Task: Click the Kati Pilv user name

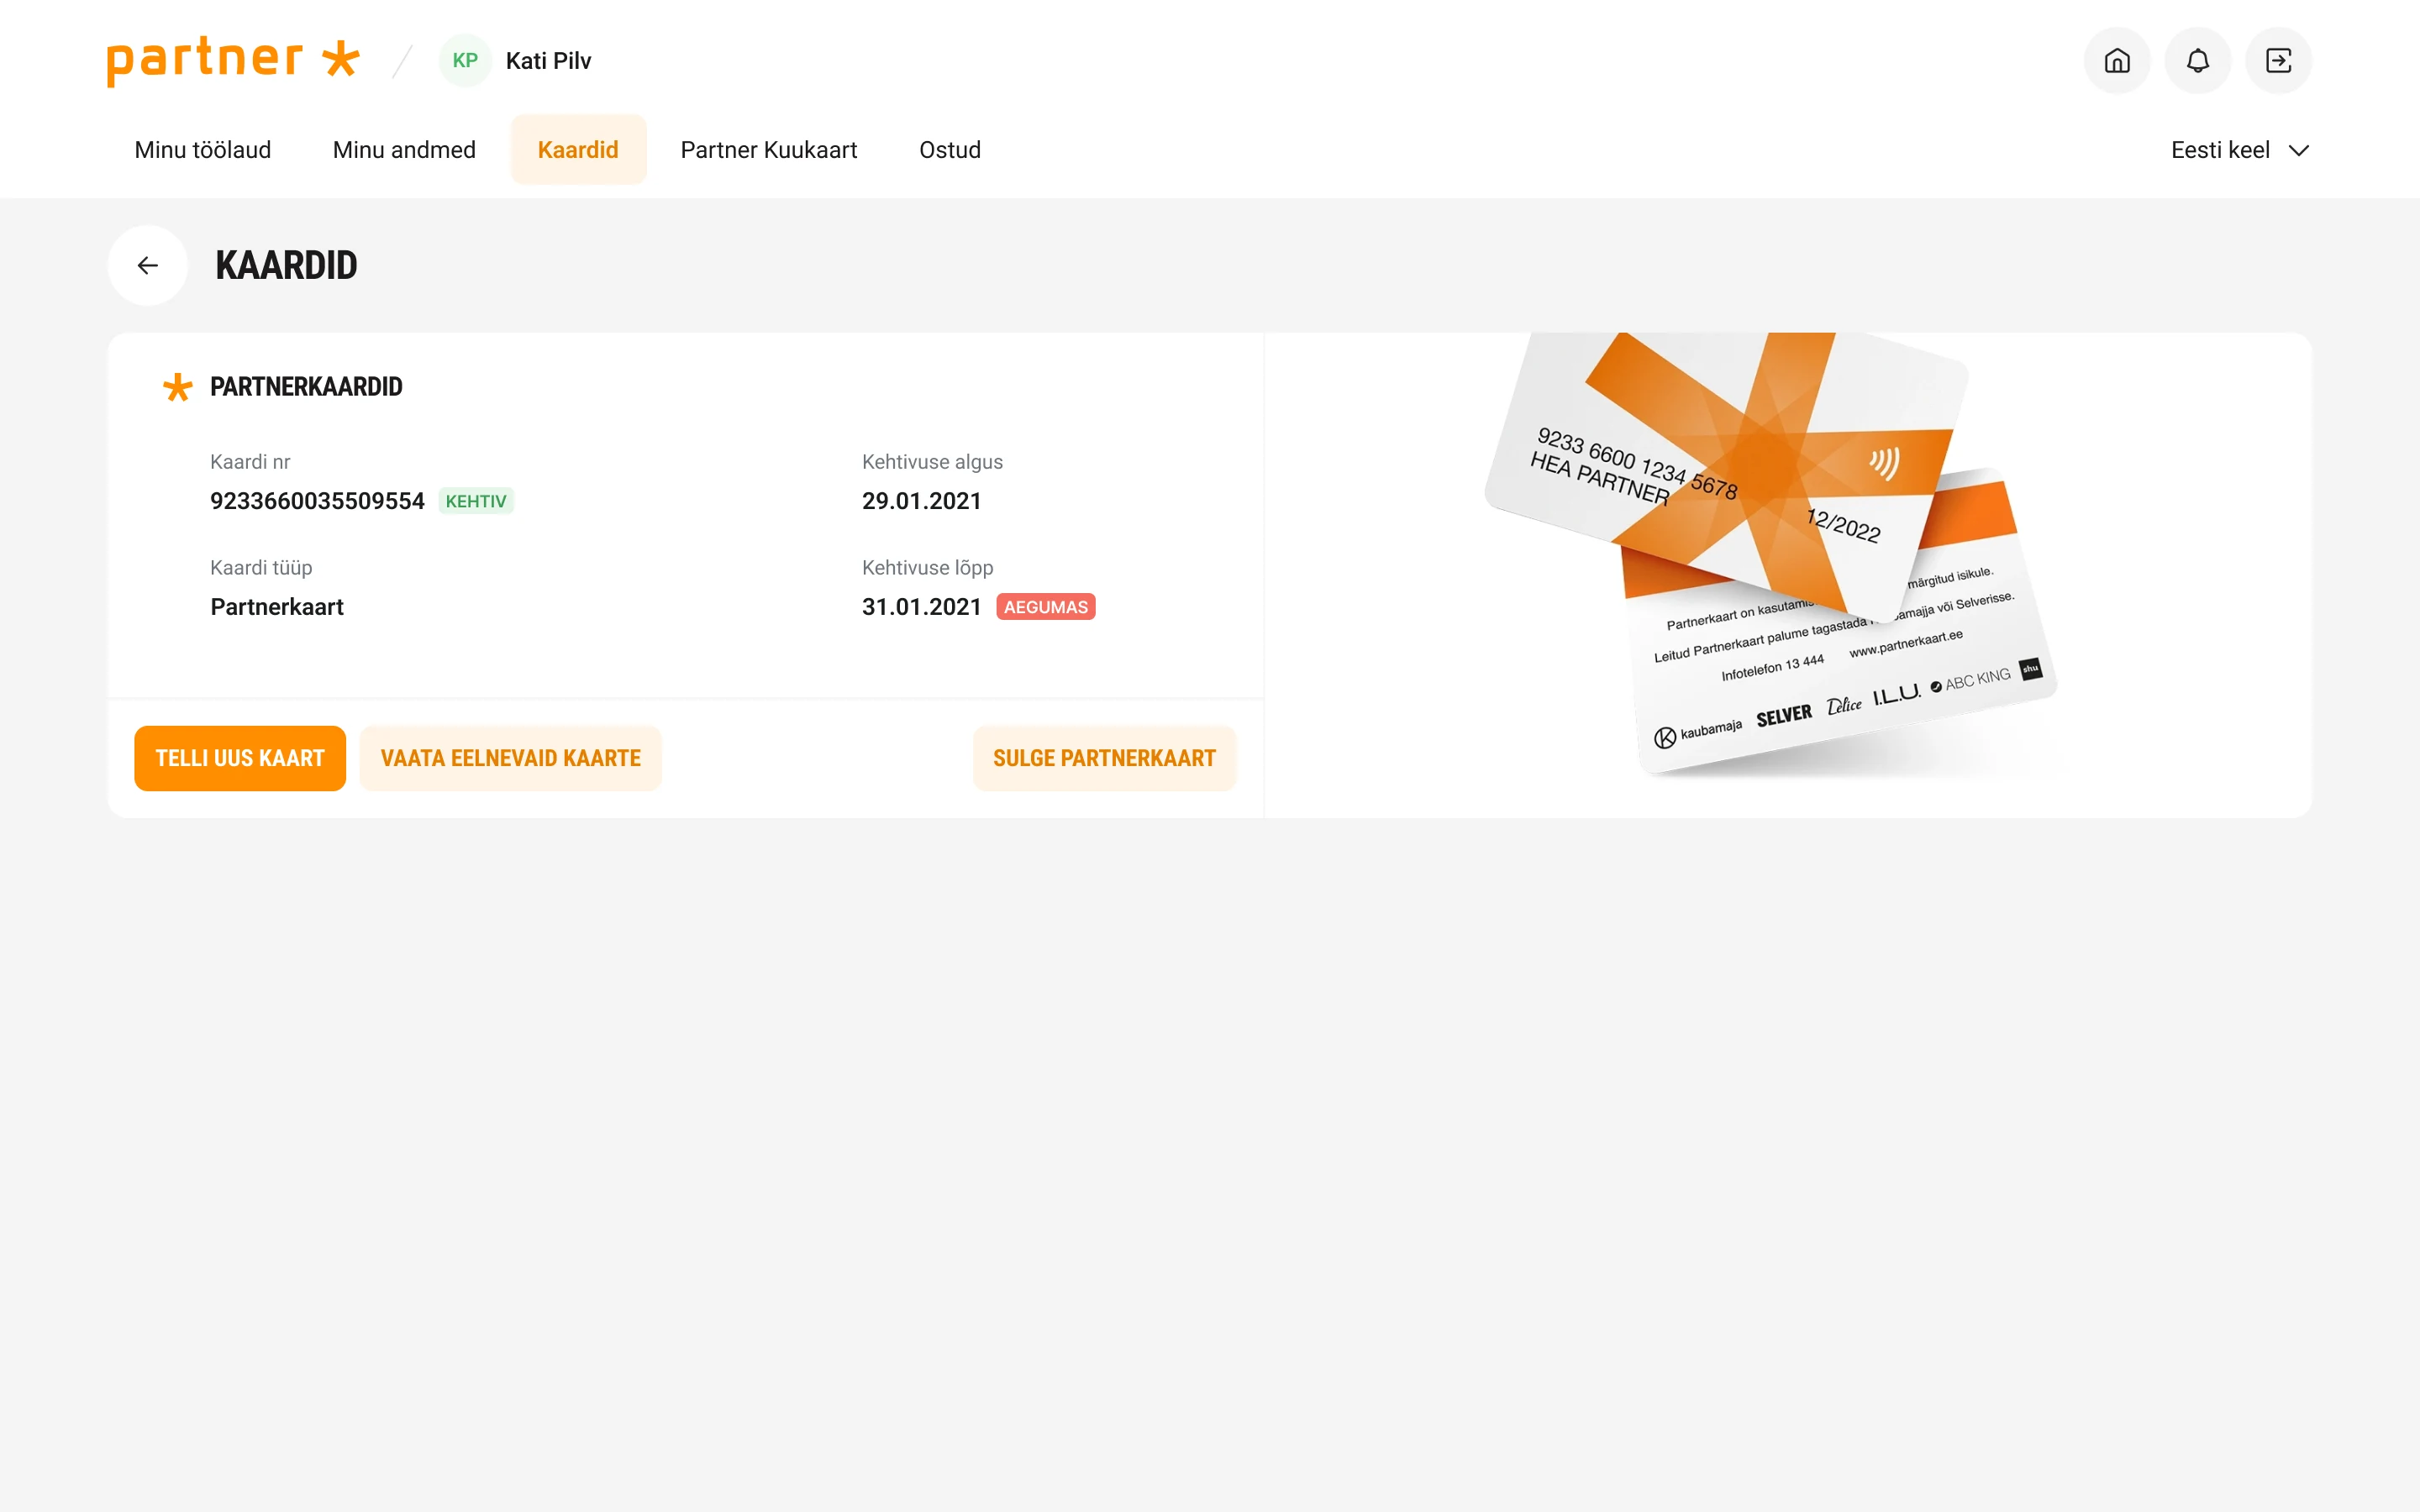Action: 548,61
